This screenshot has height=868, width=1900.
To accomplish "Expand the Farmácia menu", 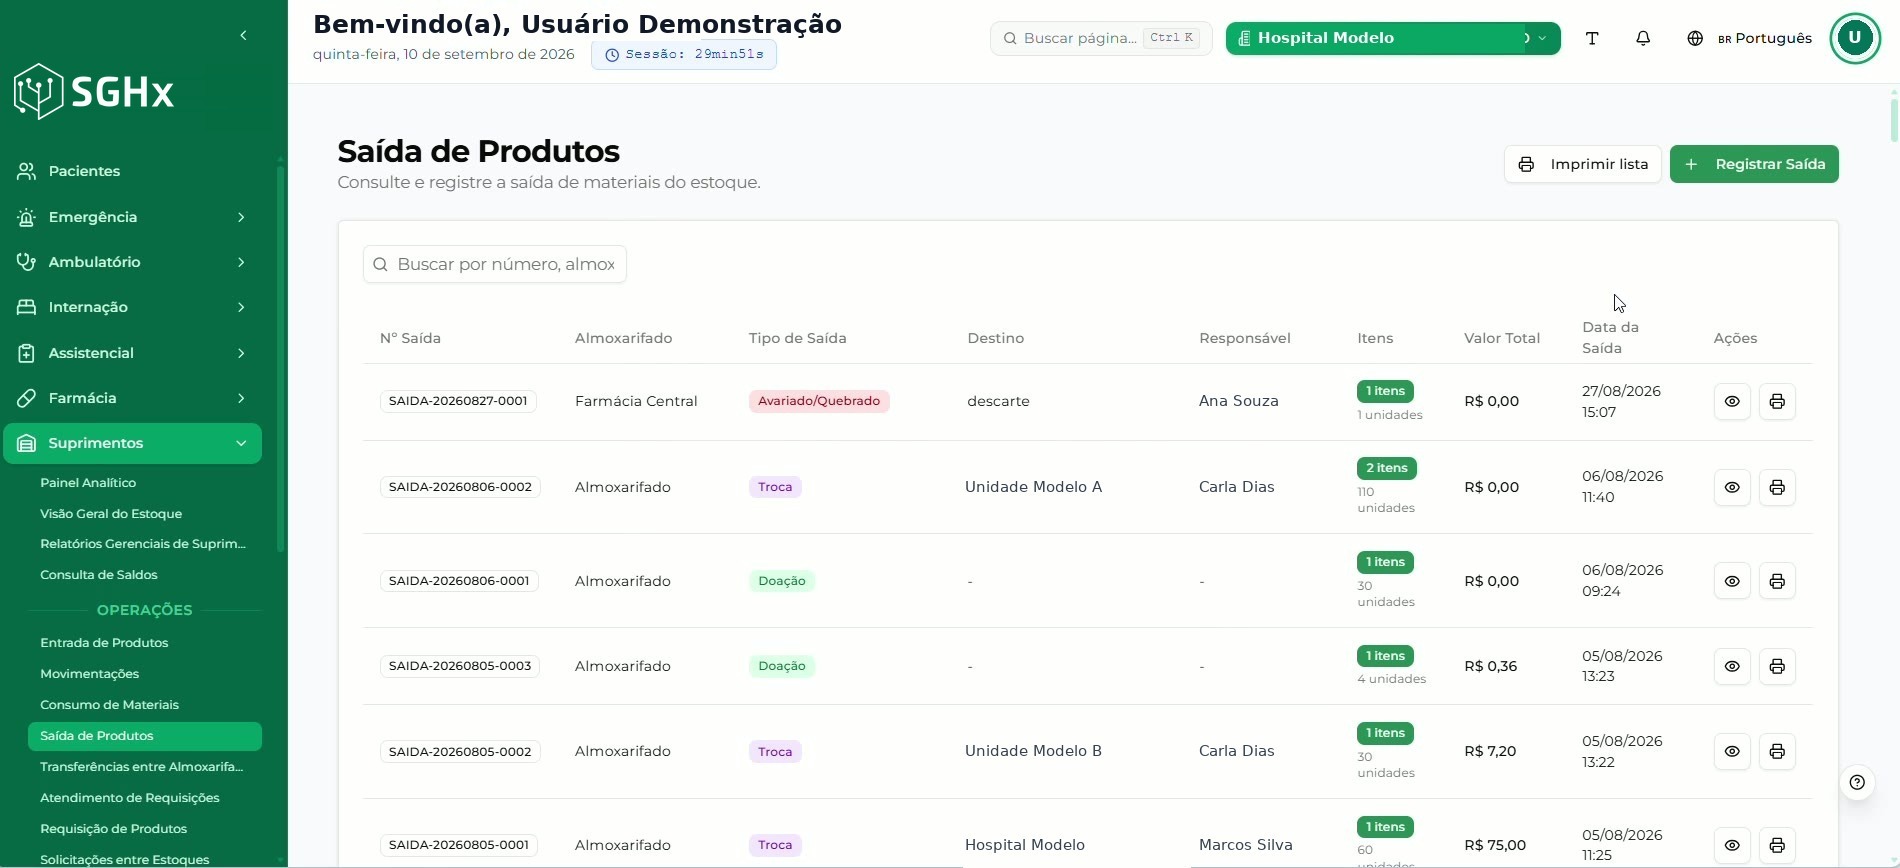I will (132, 398).
